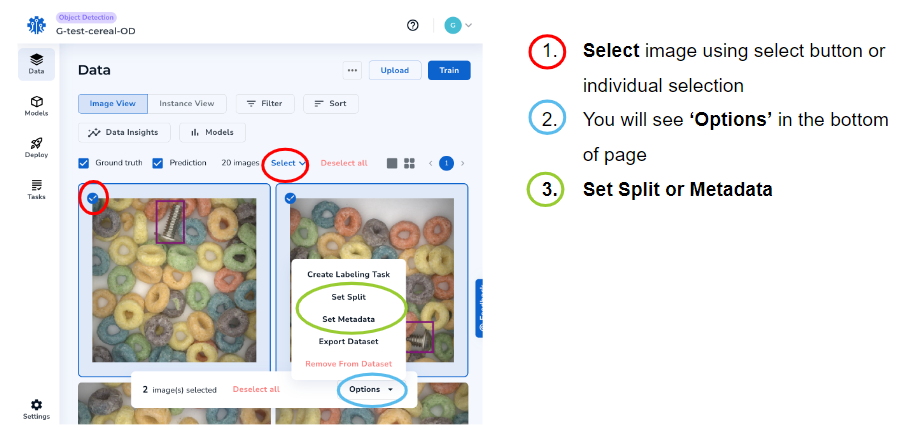Open the user avatar menu

458,25
